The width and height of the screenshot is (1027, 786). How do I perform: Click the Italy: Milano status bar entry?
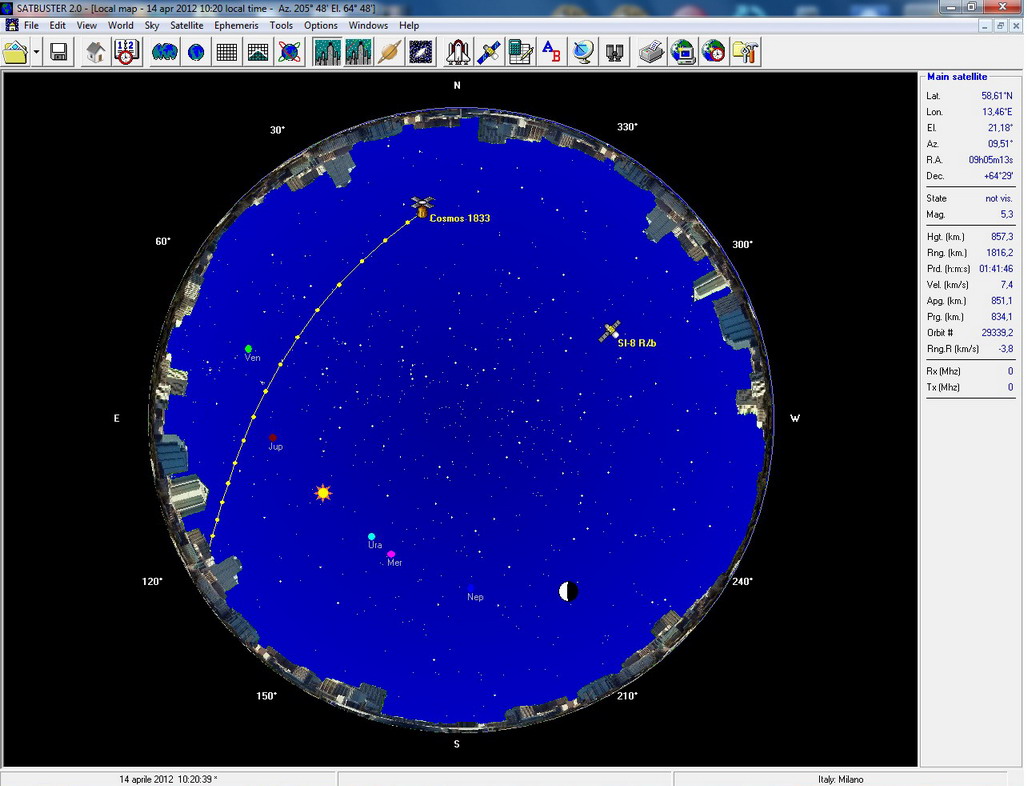click(x=840, y=779)
